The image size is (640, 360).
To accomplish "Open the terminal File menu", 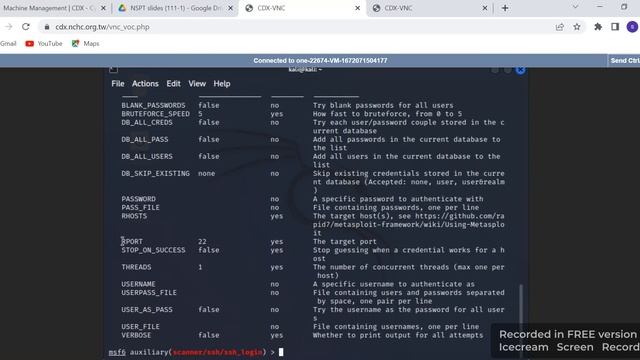I will 118,84.
